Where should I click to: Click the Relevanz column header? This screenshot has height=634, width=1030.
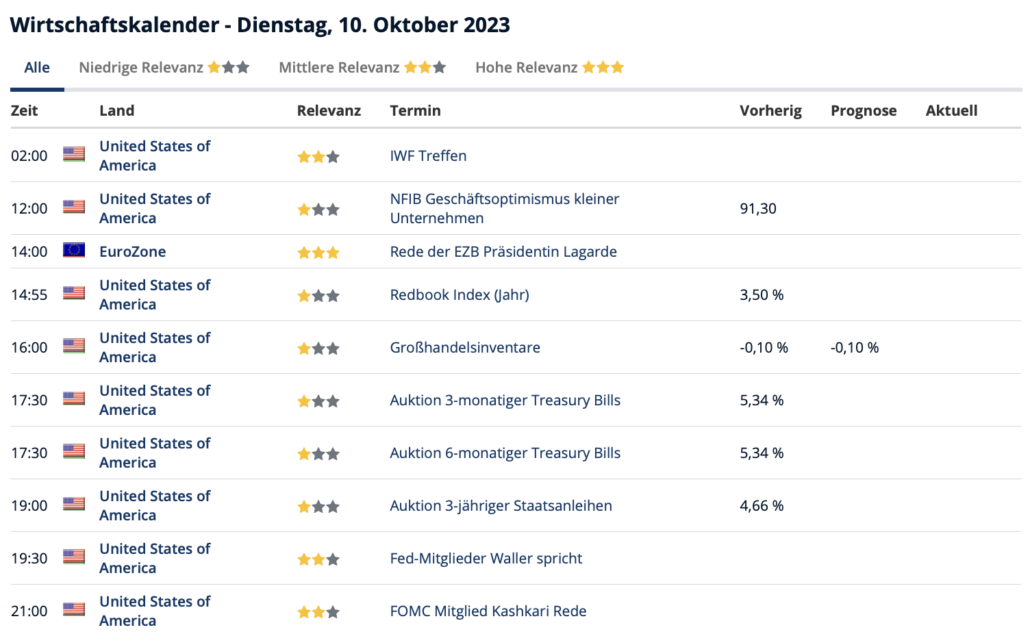[329, 110]
